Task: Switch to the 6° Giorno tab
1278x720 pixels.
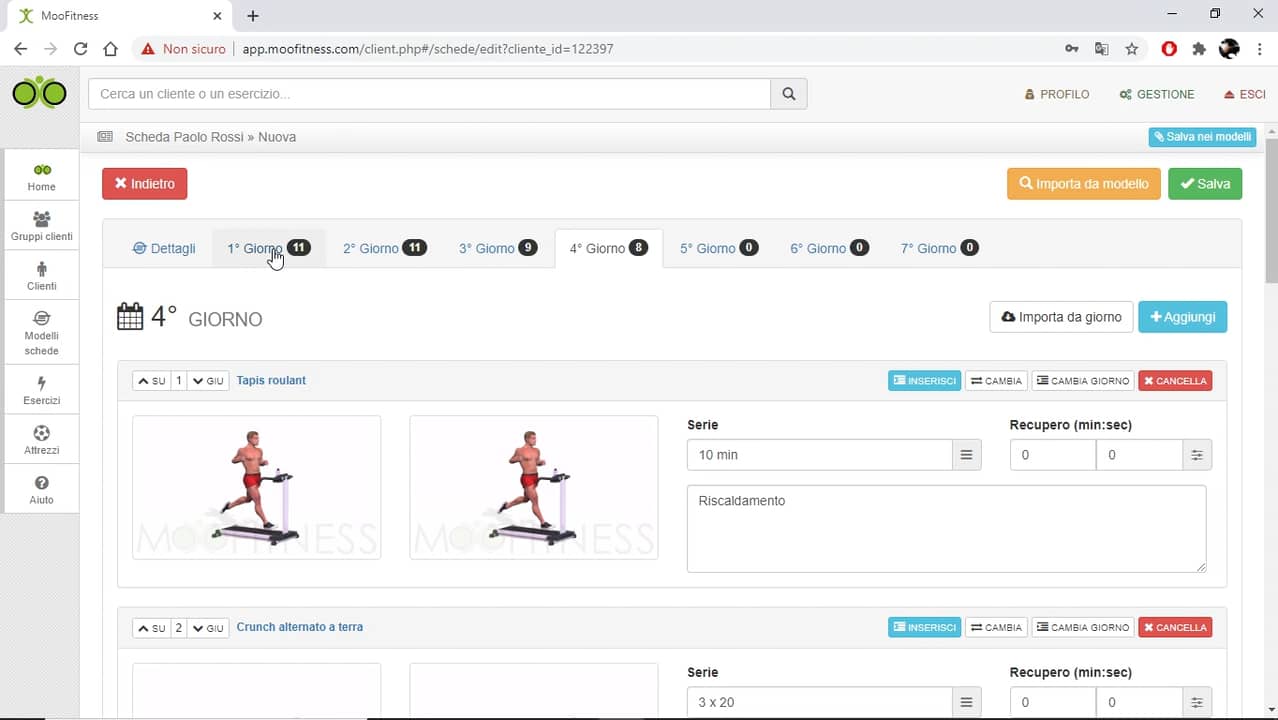Action: (829, 248)
